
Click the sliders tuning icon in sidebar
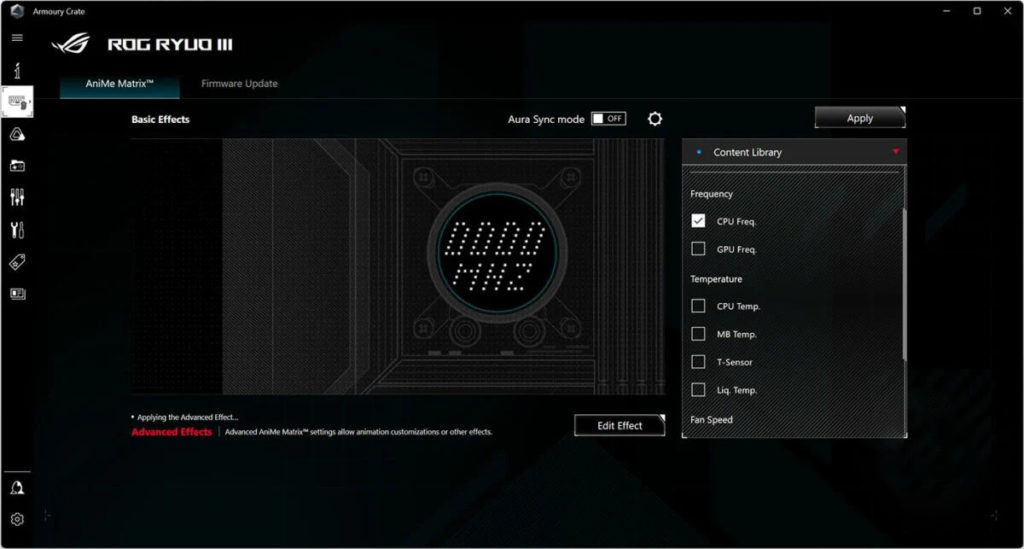pyautogui.click(x=17, y=197)
